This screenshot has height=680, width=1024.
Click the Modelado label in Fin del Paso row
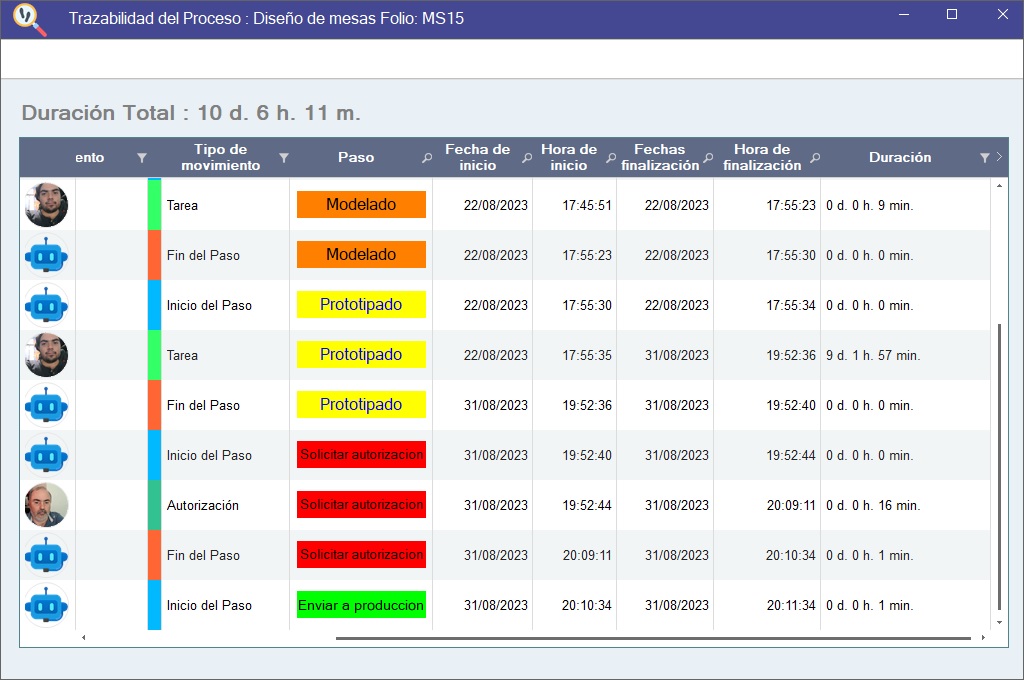pos(361,255)
